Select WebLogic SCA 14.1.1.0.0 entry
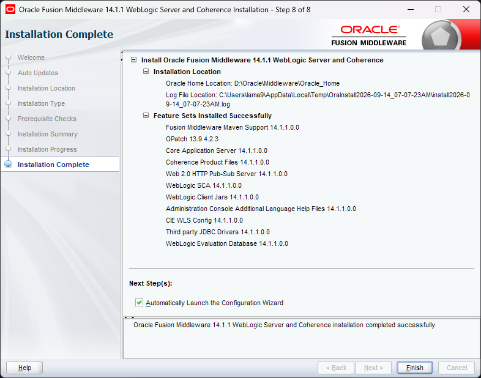This screenshot has width=481, height=378. point(204,185)
